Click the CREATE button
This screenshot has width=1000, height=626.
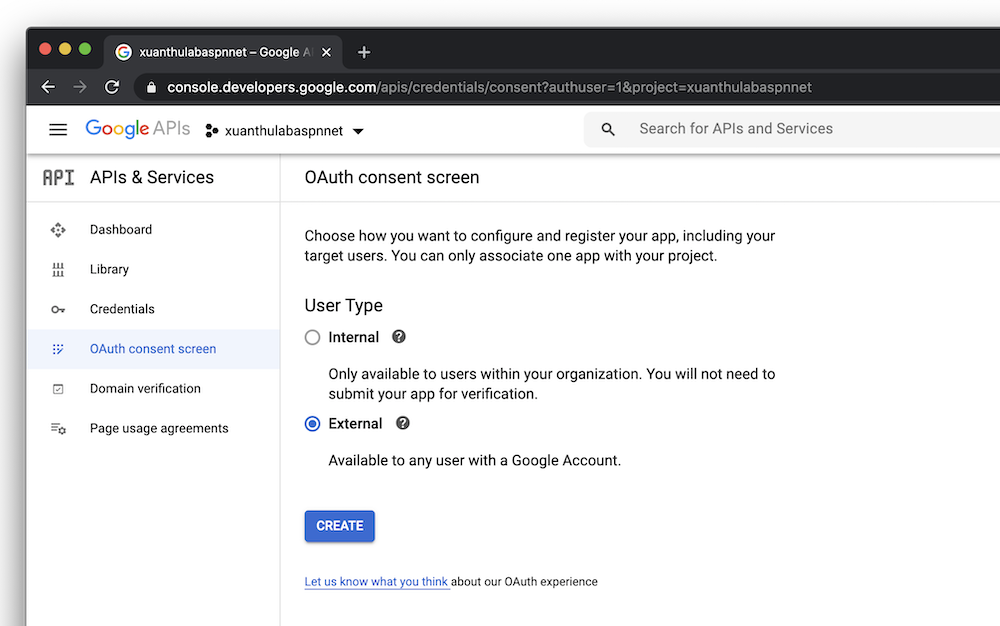[340, 527]
